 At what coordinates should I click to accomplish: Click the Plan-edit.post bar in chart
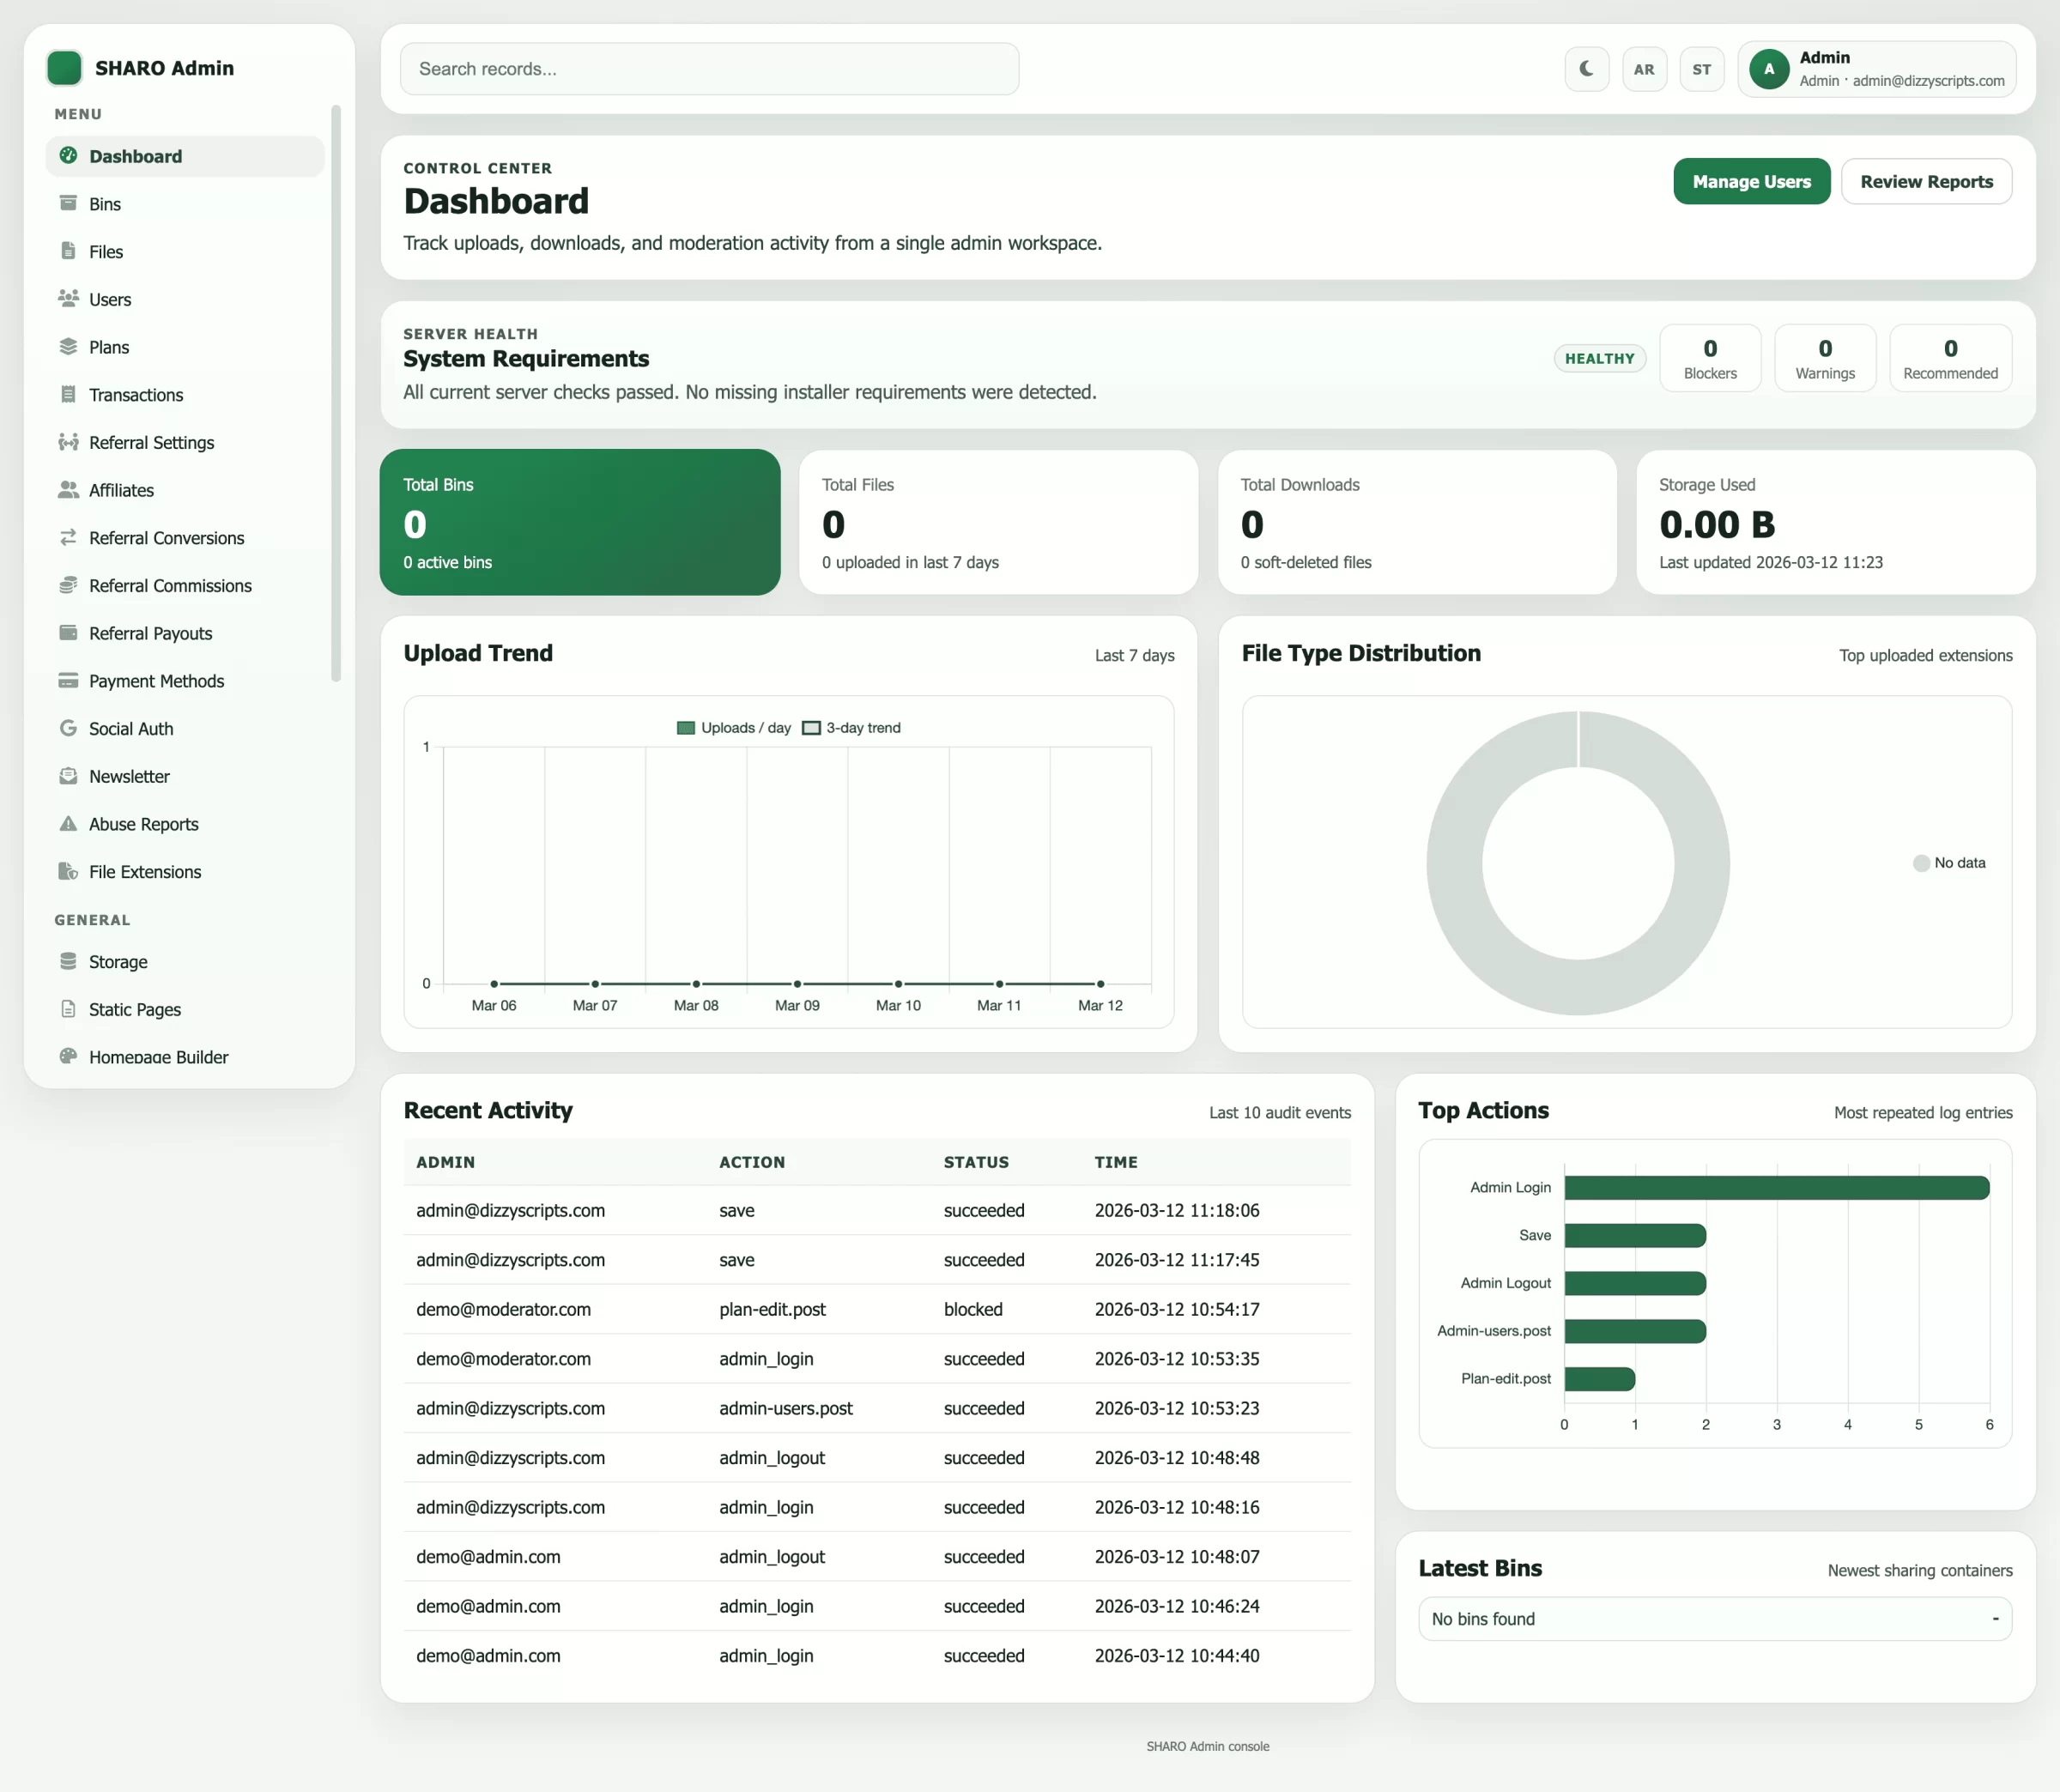pos(1599,1378)
